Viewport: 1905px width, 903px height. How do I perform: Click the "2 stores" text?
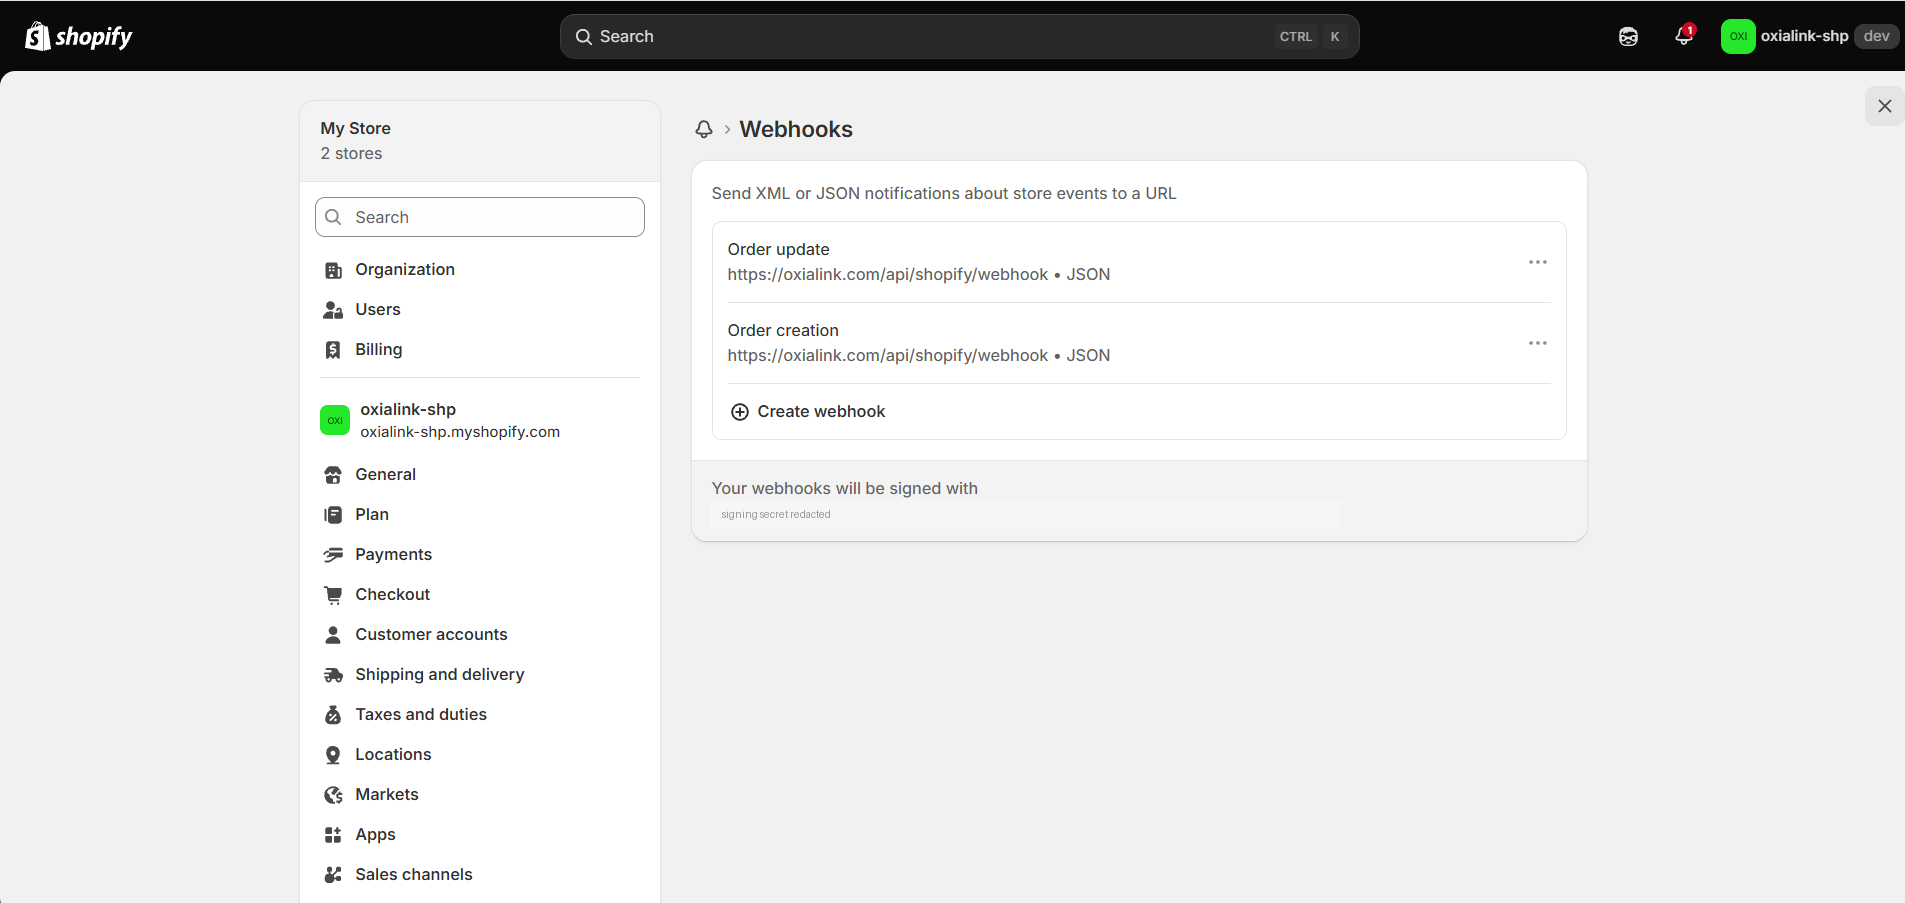click(351, 153)
